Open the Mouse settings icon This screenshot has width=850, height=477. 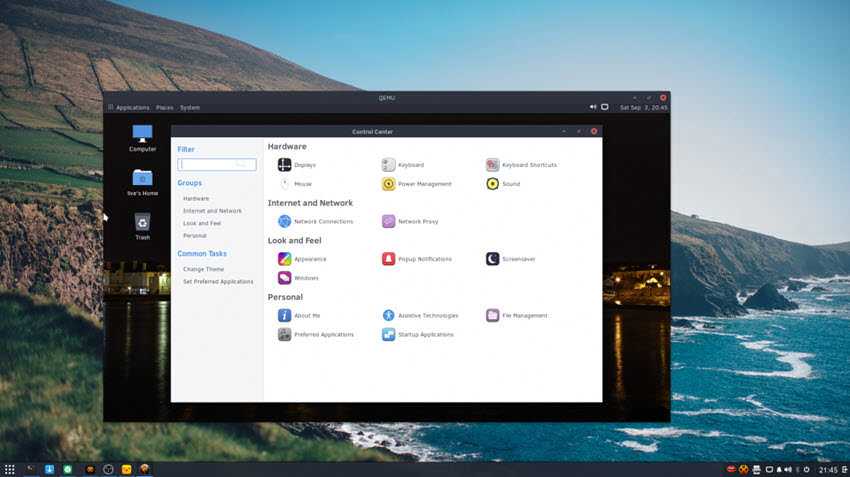[x=285, y=184]
